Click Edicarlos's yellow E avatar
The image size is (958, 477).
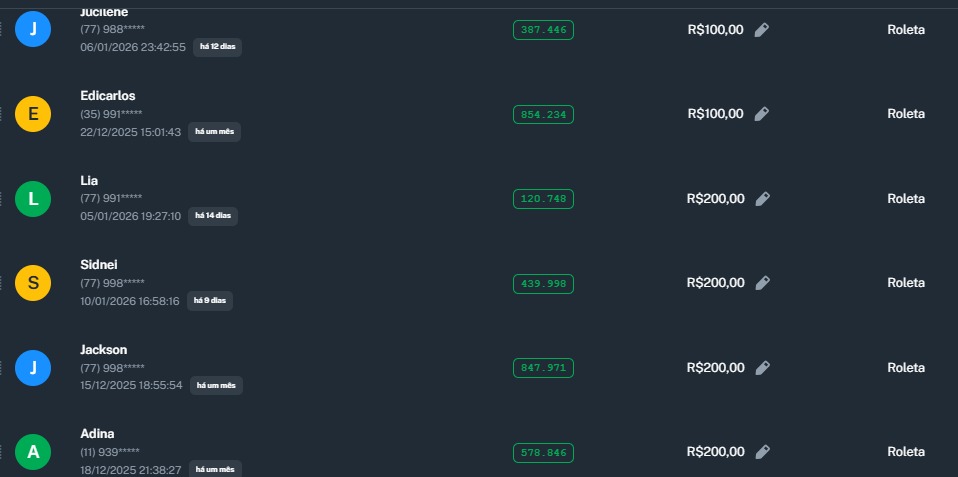33,114
